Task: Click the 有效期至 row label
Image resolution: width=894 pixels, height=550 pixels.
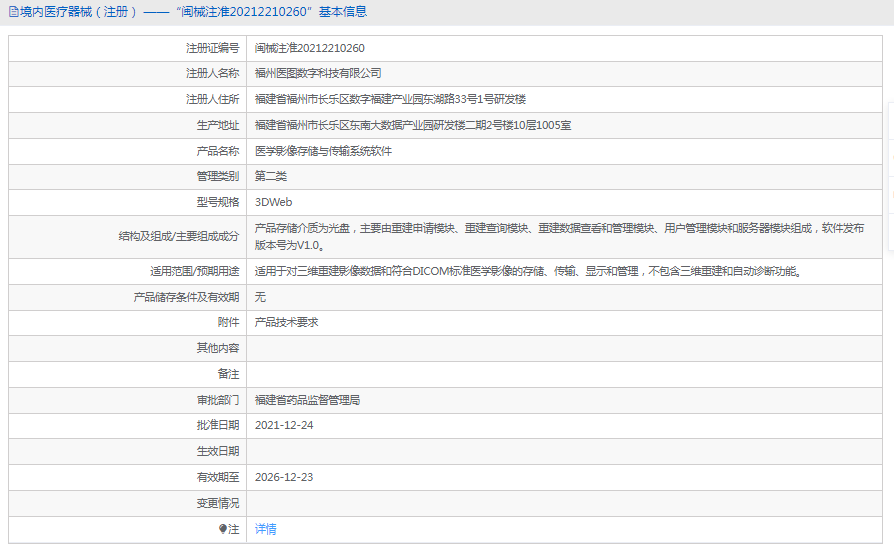Action: [x=218, y=478]
